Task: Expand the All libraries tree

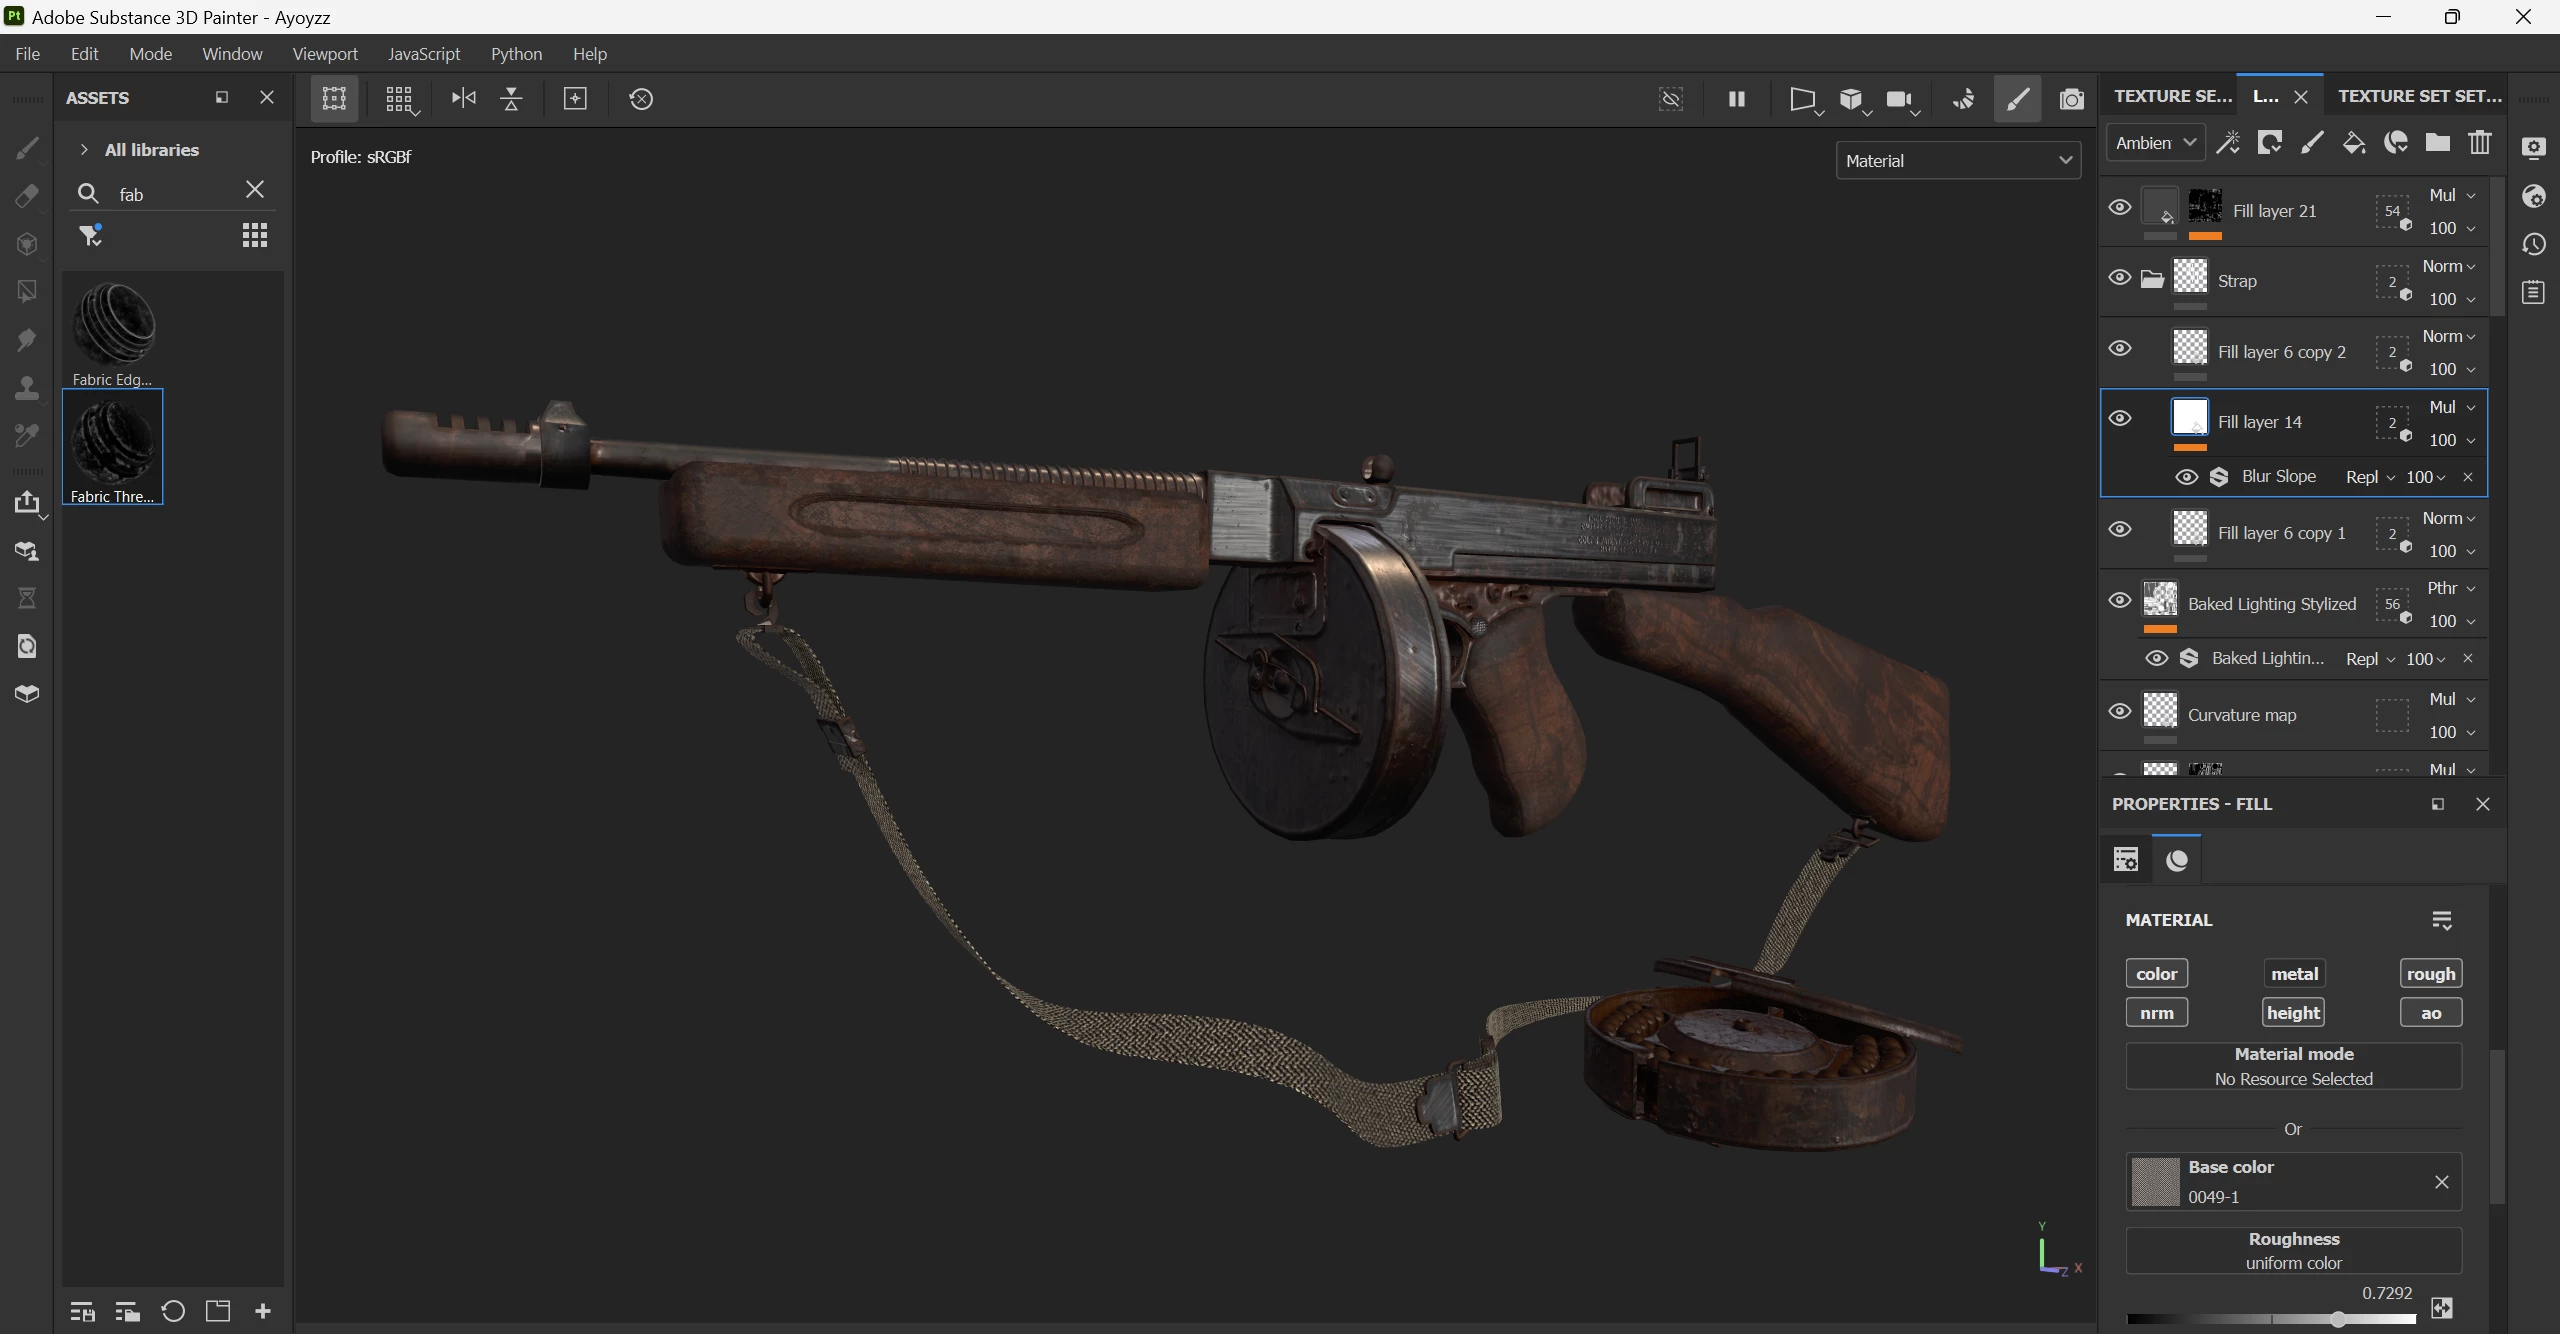Action: coord(84,150)
